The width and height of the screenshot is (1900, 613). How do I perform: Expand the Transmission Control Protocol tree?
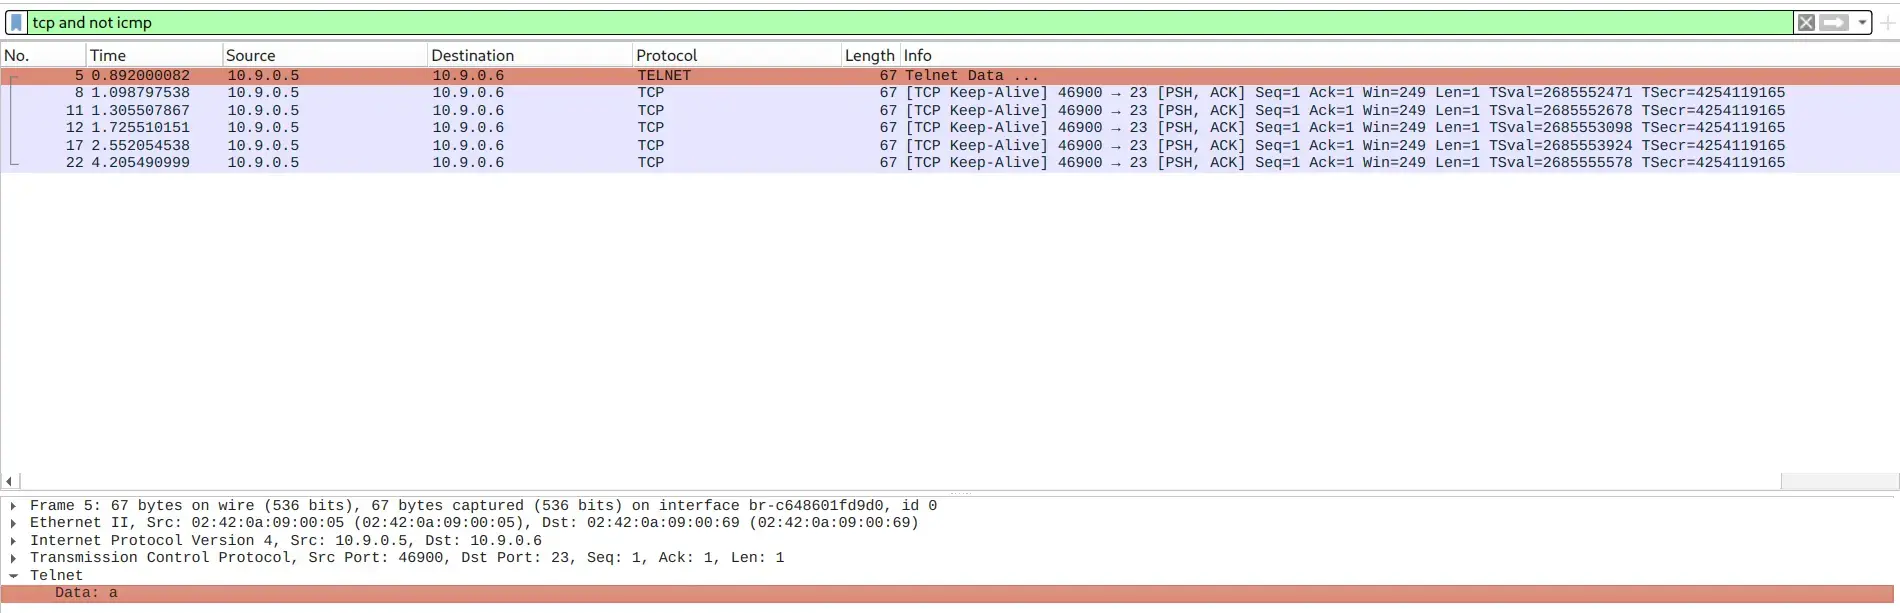click(x=13, y=558)
